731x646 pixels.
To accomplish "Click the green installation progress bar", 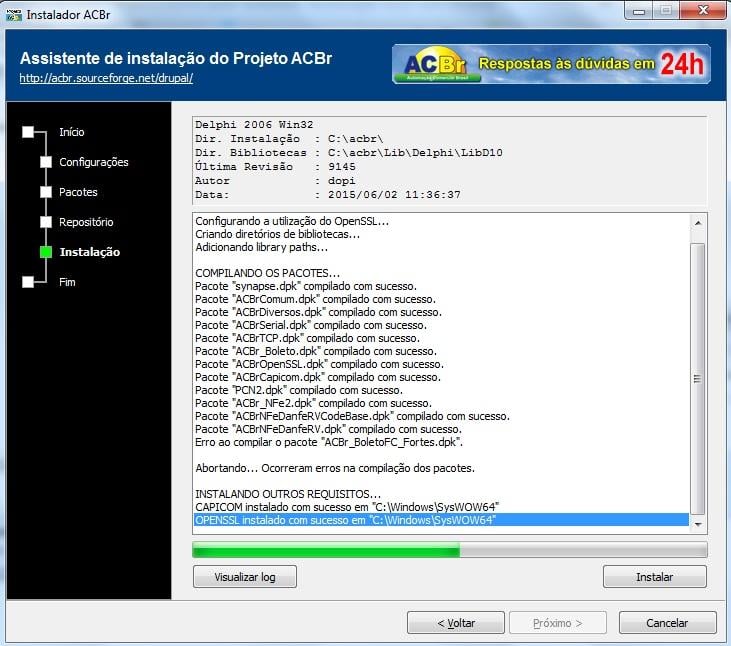I will point(449,550).
